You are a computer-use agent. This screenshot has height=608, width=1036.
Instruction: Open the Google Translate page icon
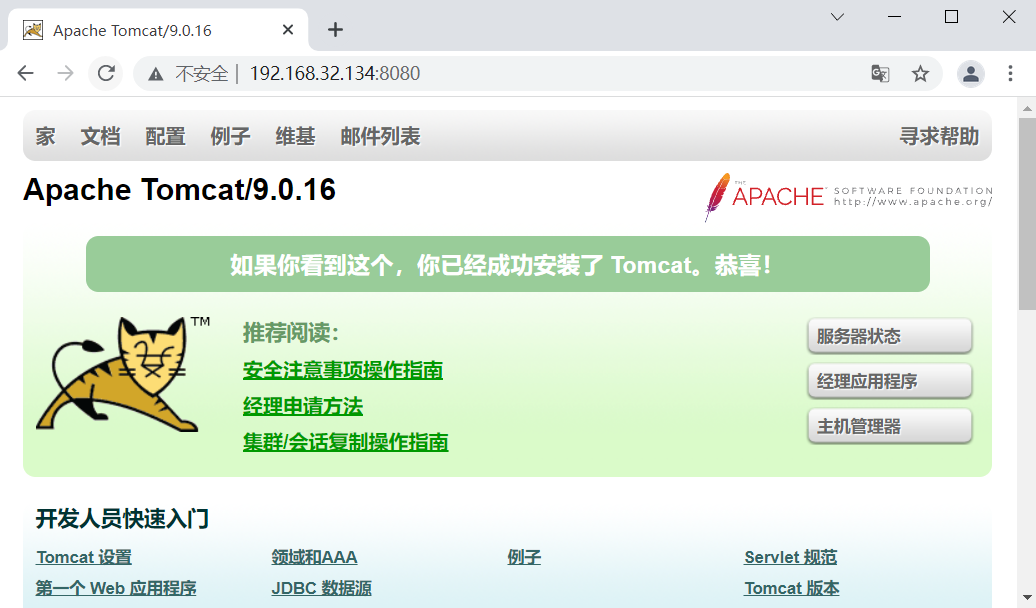click(x=880, y=73)
